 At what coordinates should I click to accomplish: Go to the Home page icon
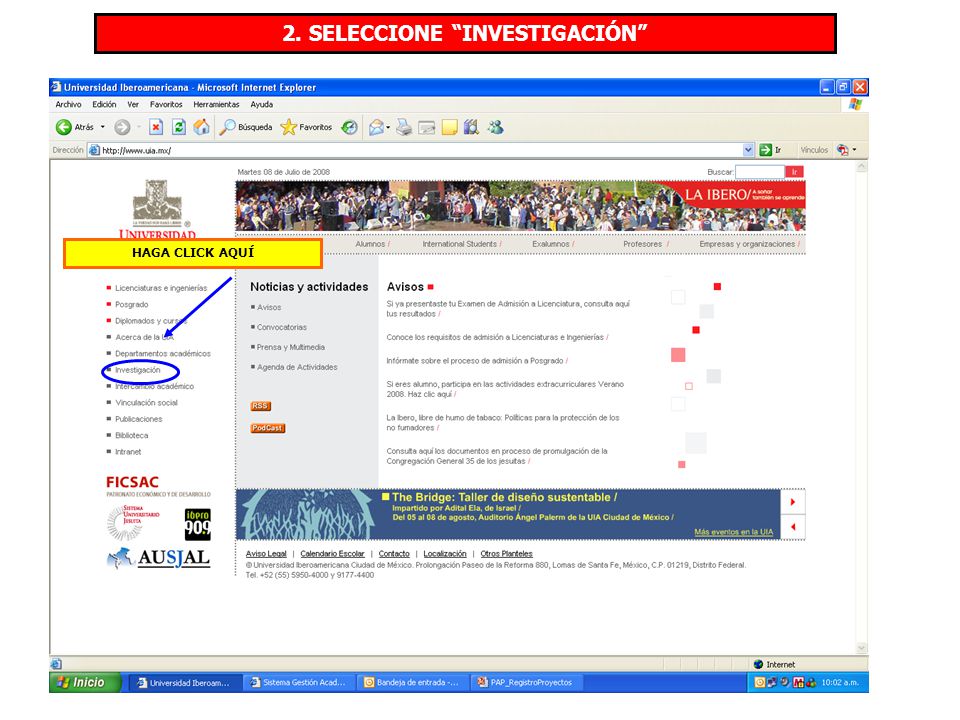pyautogui.click(x=201, y=127)
